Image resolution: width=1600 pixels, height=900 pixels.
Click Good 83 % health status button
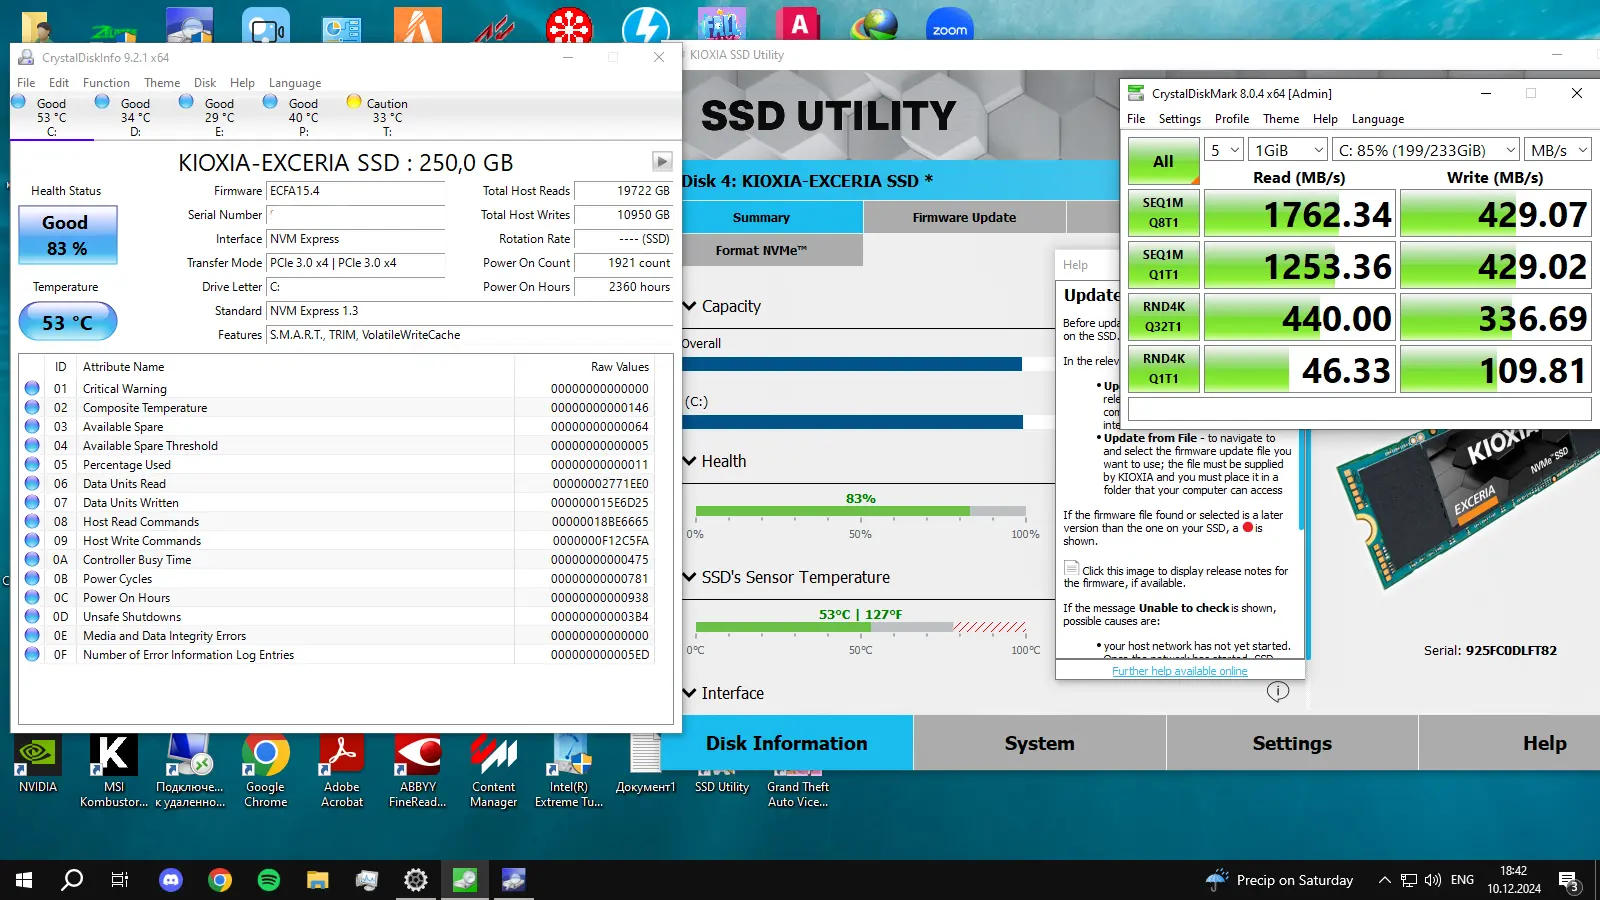[68, 235]
